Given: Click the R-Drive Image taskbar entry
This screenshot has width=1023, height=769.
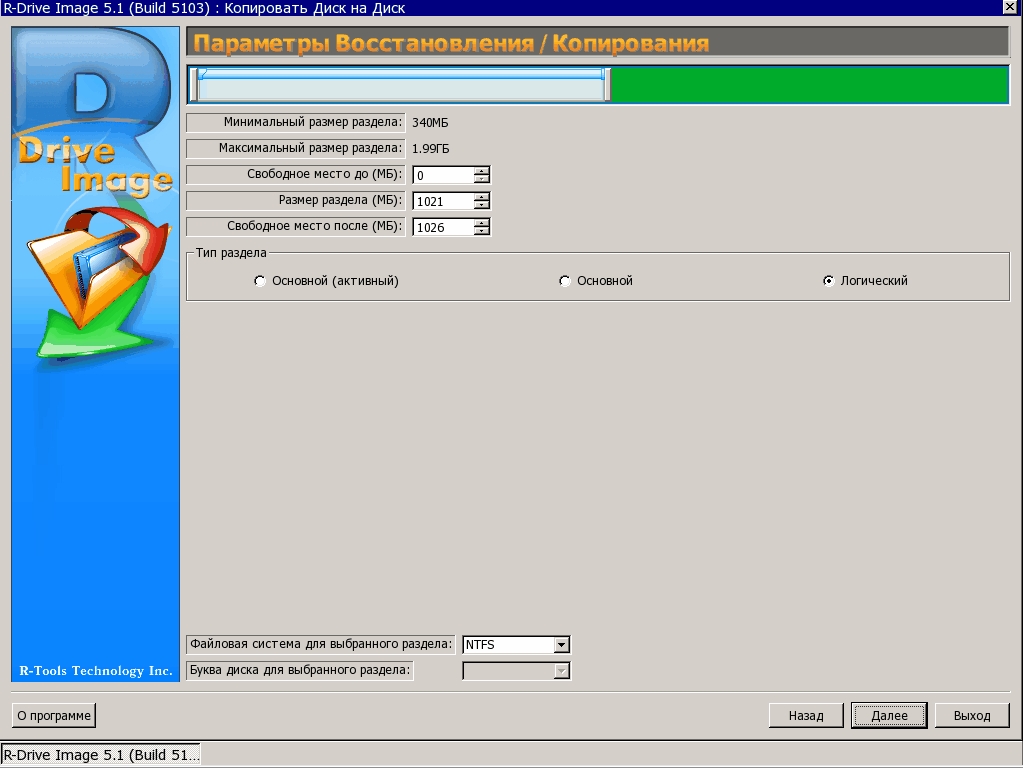Looking at the screenshot, I should (100, 755).
